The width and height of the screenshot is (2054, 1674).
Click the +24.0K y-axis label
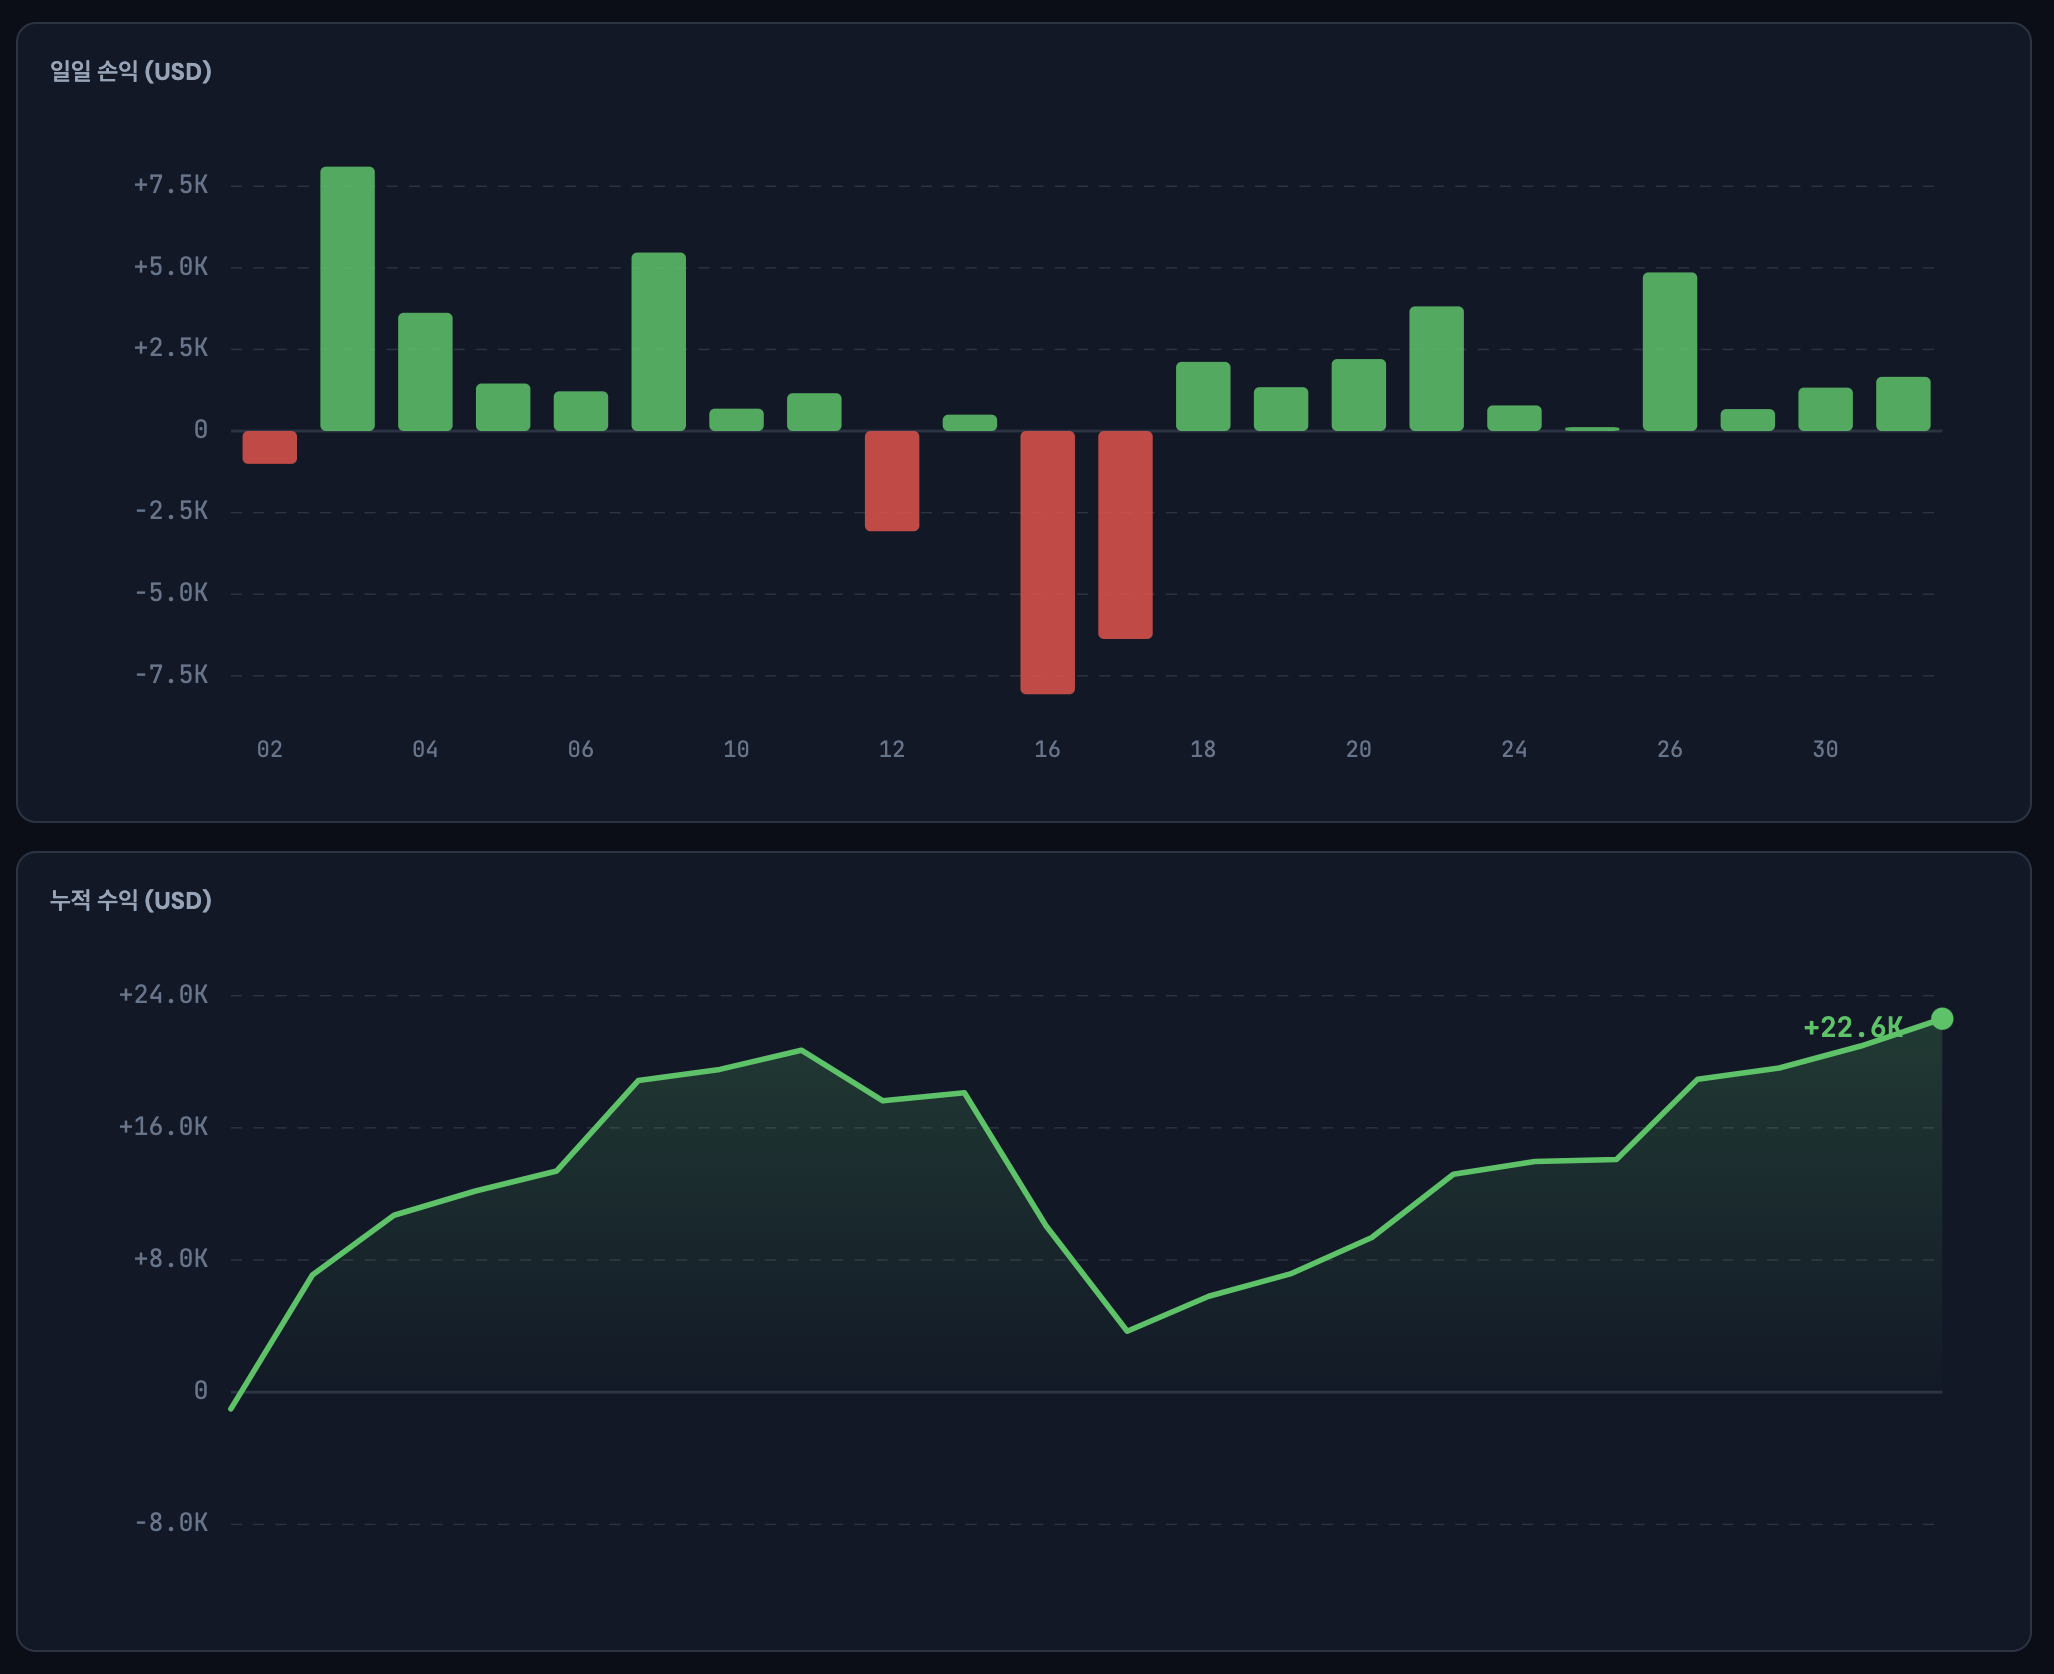point(164,995)
